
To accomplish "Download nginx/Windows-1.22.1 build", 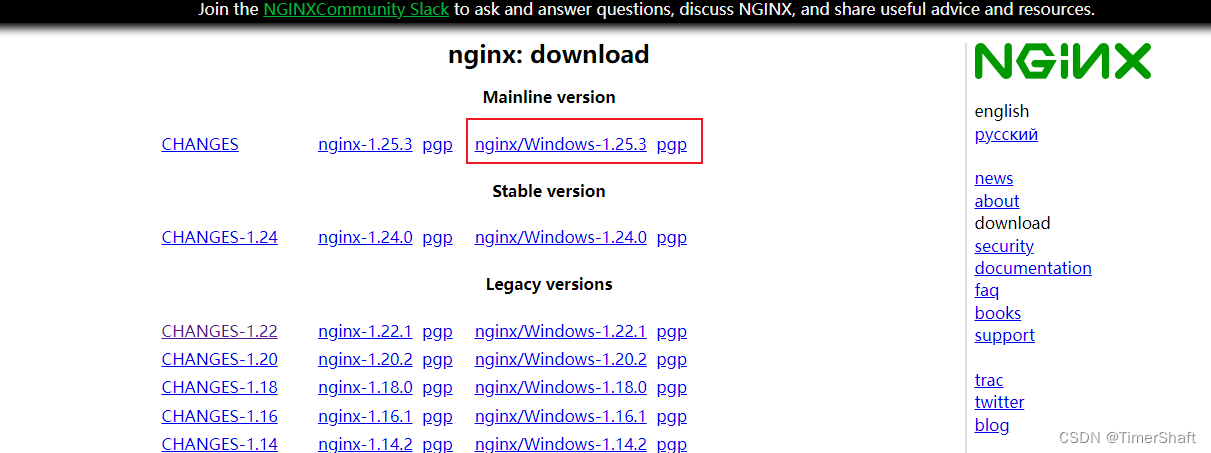I will pos(561,331).
